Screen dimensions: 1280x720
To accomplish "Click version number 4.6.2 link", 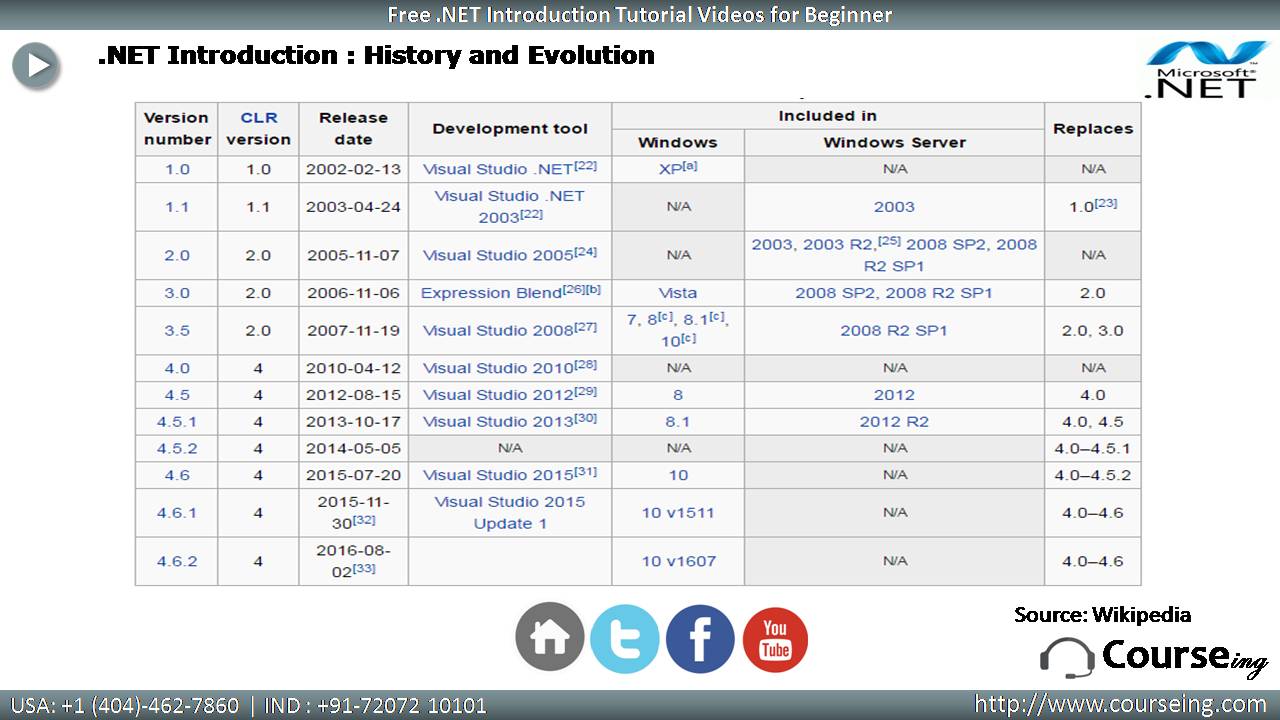I will pos(177,561).
